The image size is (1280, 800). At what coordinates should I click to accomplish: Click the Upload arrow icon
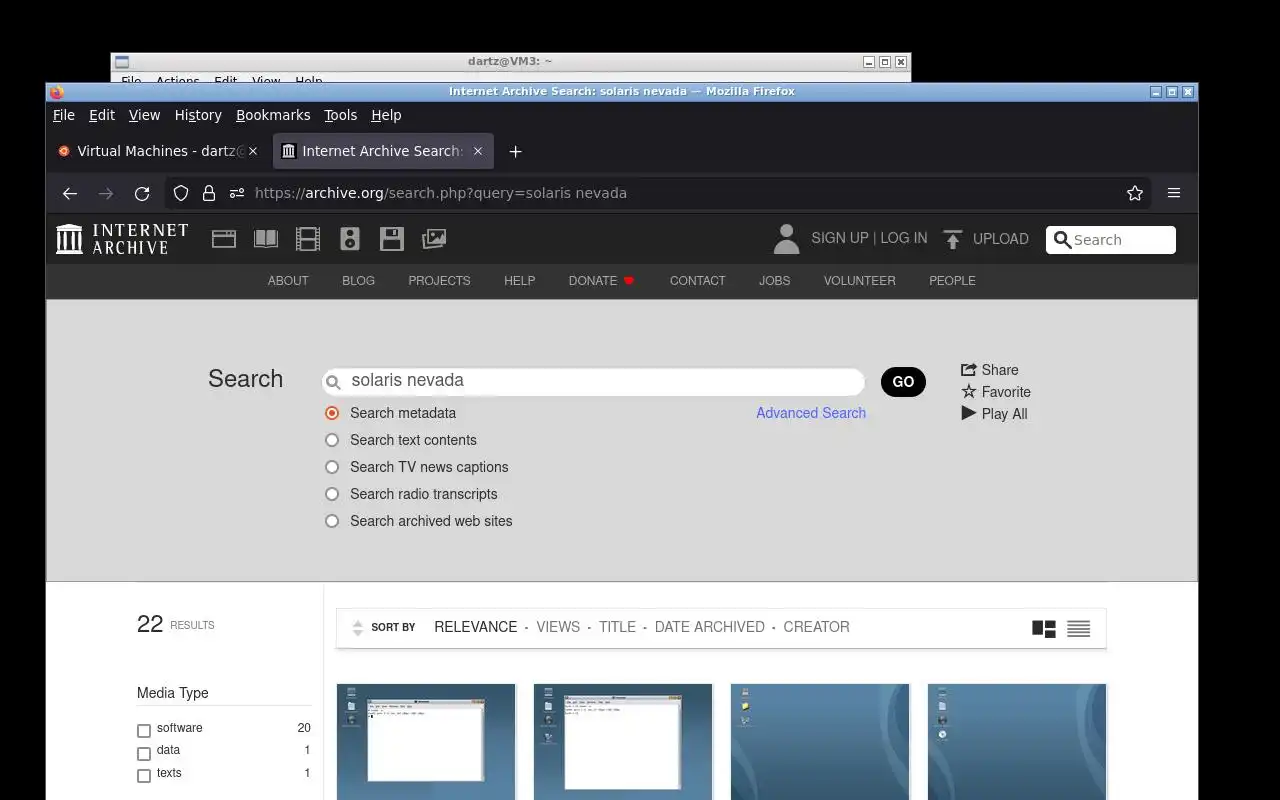(953, 239)
